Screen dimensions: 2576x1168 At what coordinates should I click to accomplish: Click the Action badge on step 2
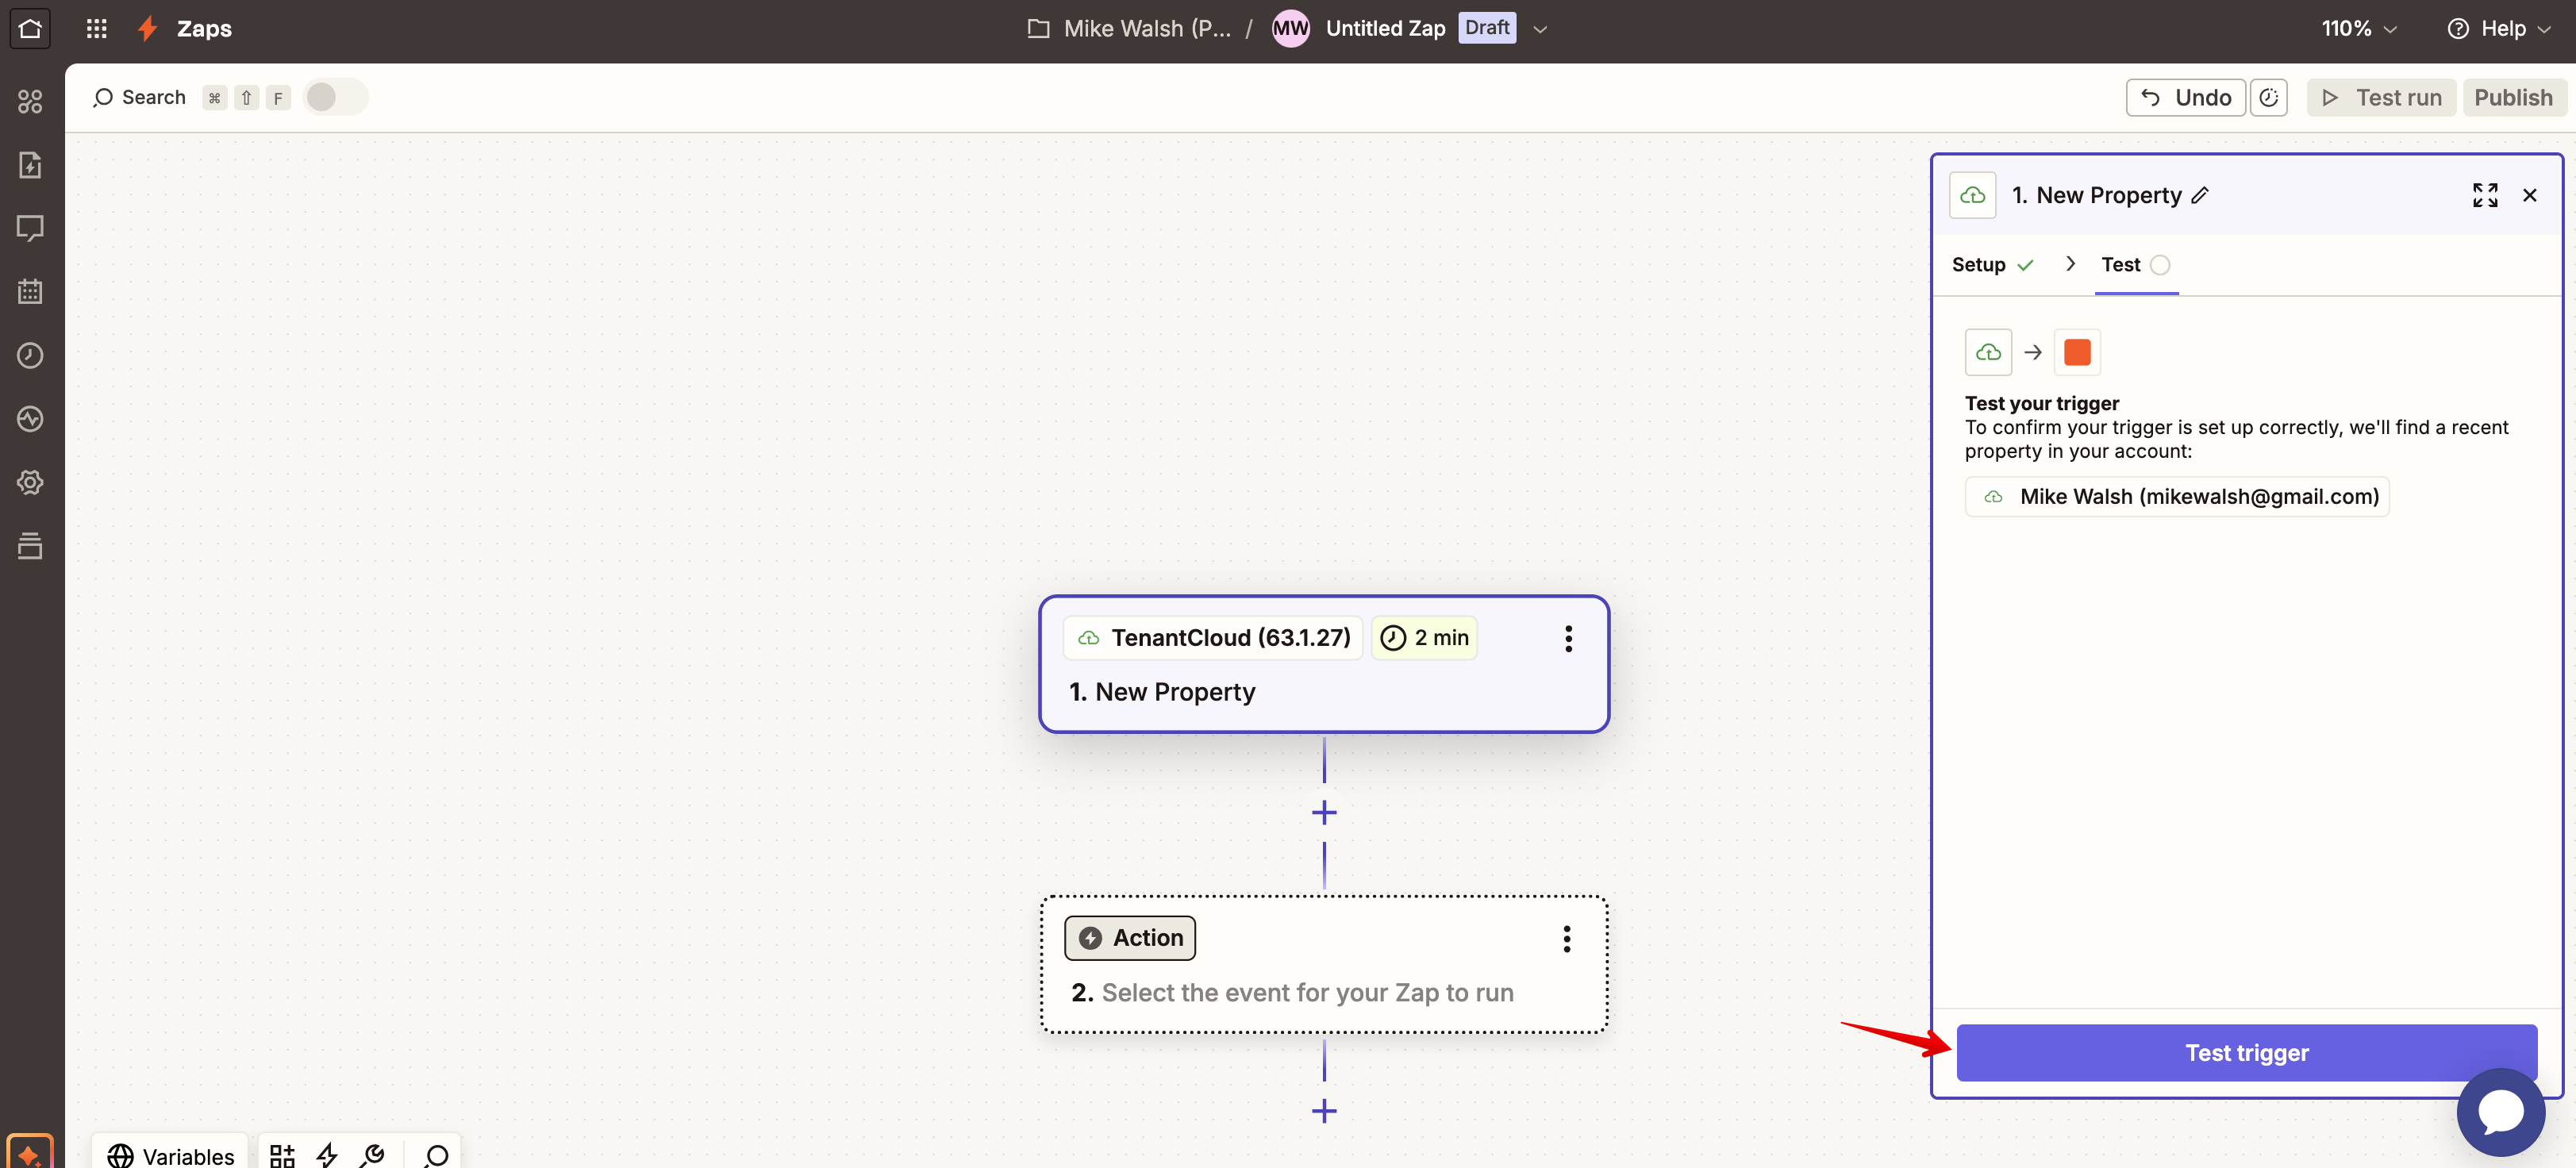tap(1129, 938)
